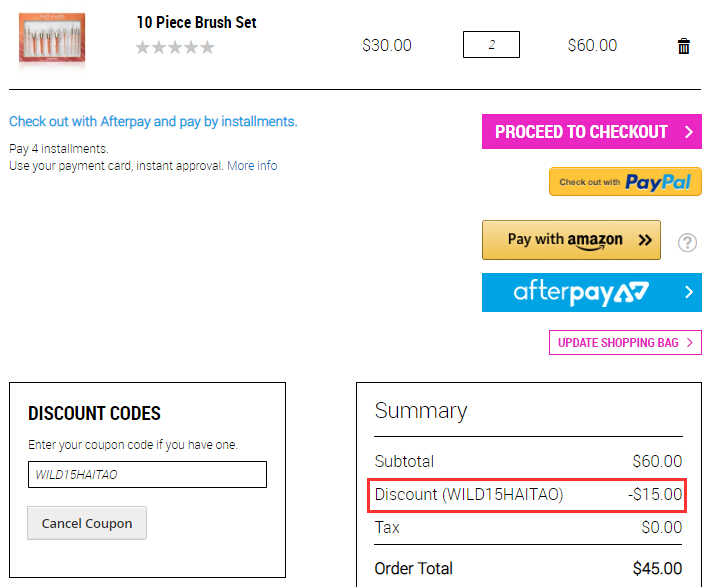Click Update Shopping Bag button
Screen dimensions: 709x587
[x=625, y=343]
